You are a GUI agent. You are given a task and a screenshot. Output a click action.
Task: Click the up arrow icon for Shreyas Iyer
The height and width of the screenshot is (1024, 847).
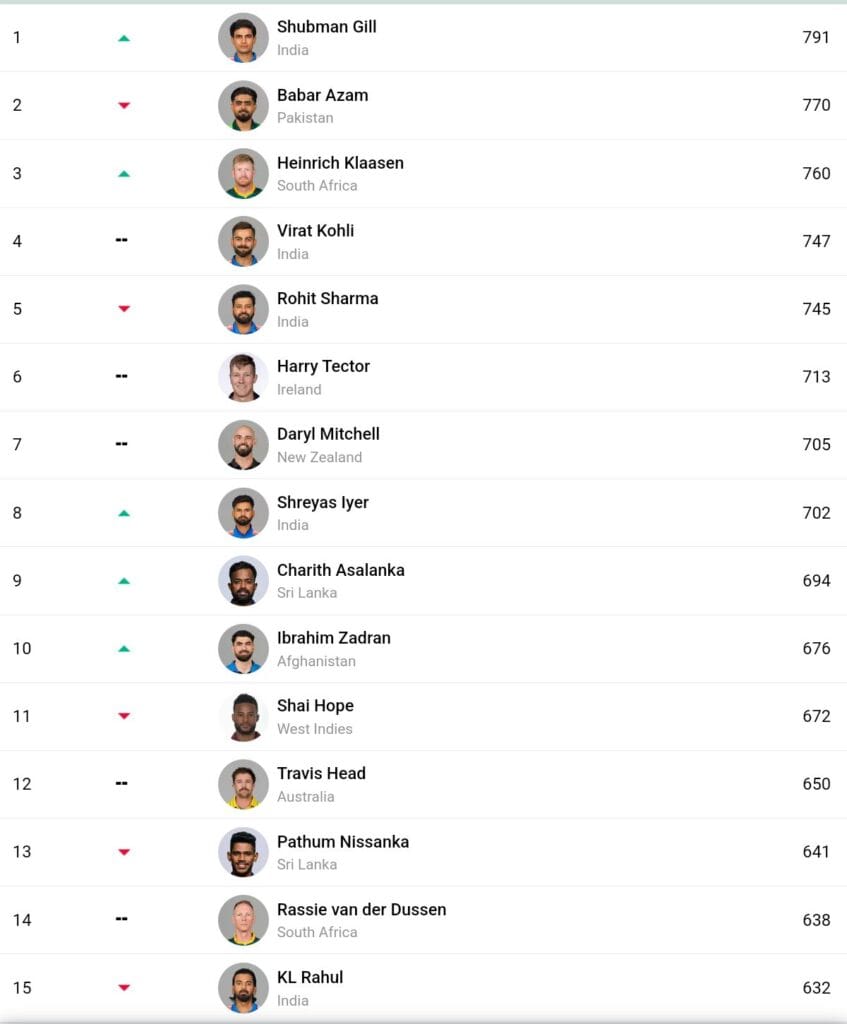(123, 513)
